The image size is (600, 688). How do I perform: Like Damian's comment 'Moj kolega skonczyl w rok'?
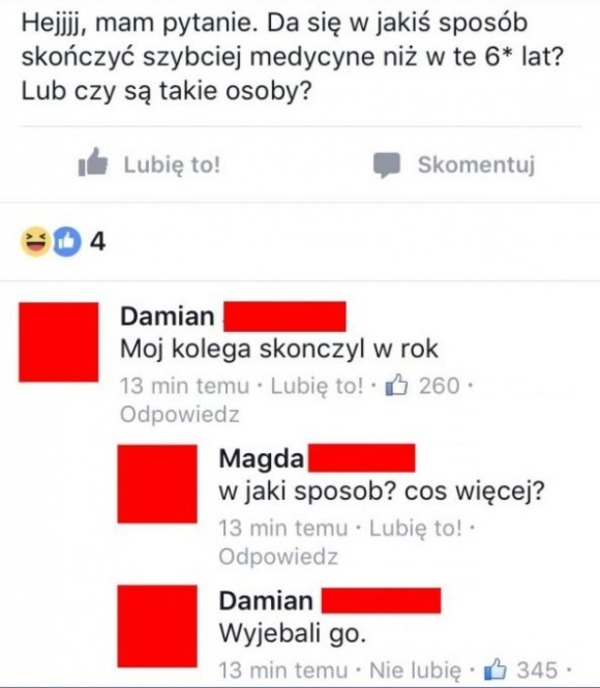point(317,386)
